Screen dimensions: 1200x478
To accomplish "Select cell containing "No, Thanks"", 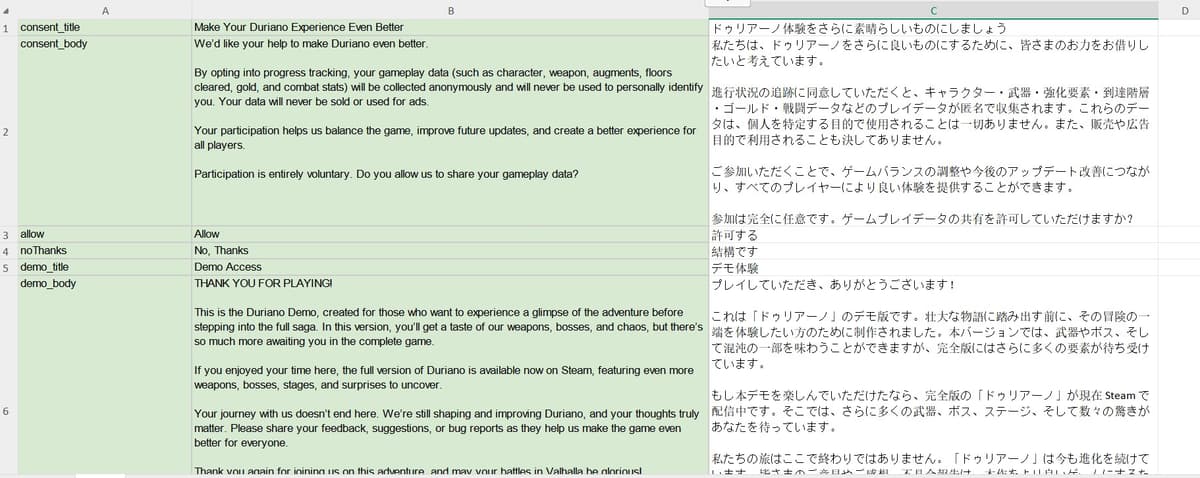I will click(x=450, y=251).
